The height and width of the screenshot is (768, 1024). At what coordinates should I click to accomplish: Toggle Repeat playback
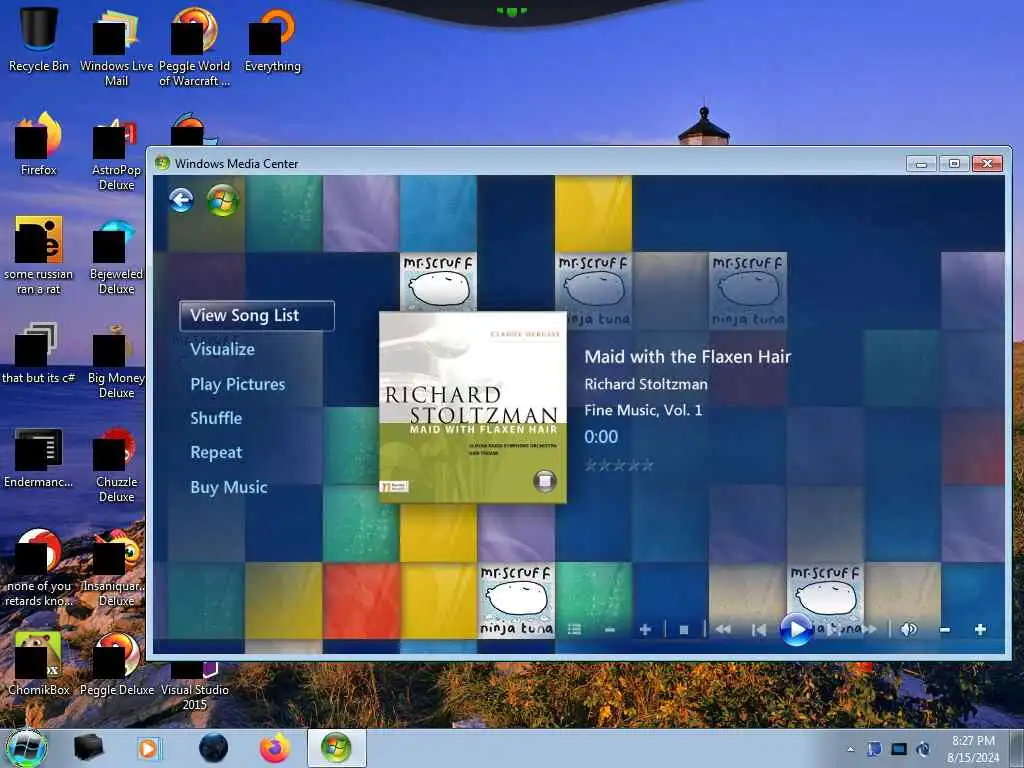(216, 453)
